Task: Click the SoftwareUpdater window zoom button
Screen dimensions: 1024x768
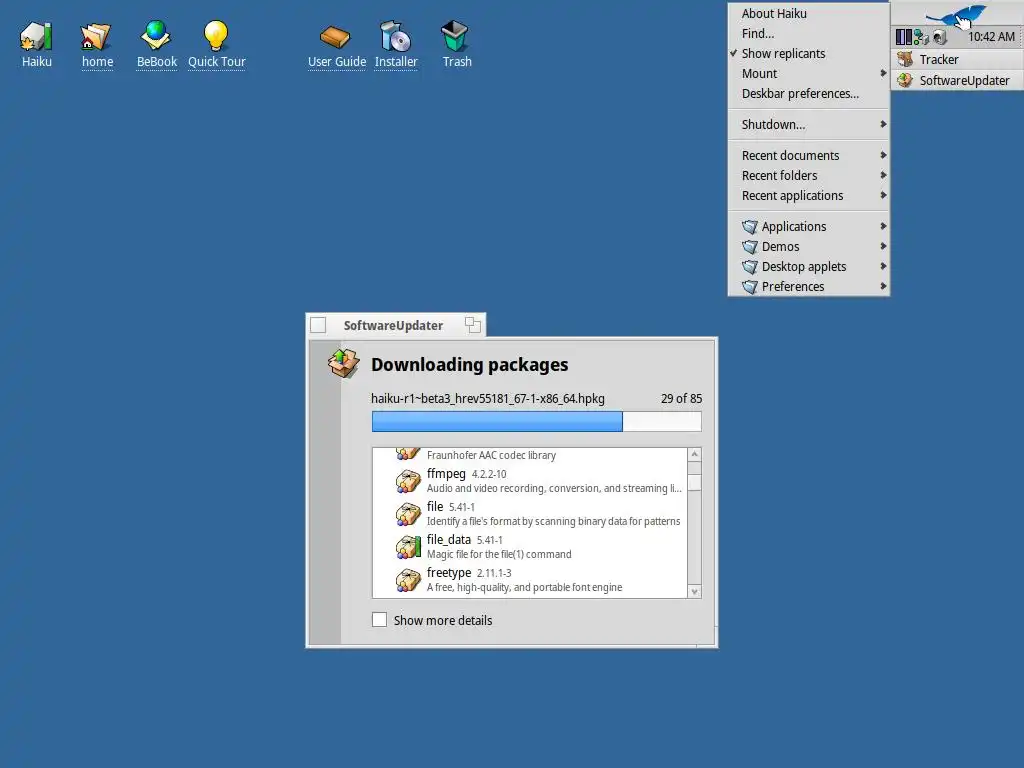Action: [473, 325]
